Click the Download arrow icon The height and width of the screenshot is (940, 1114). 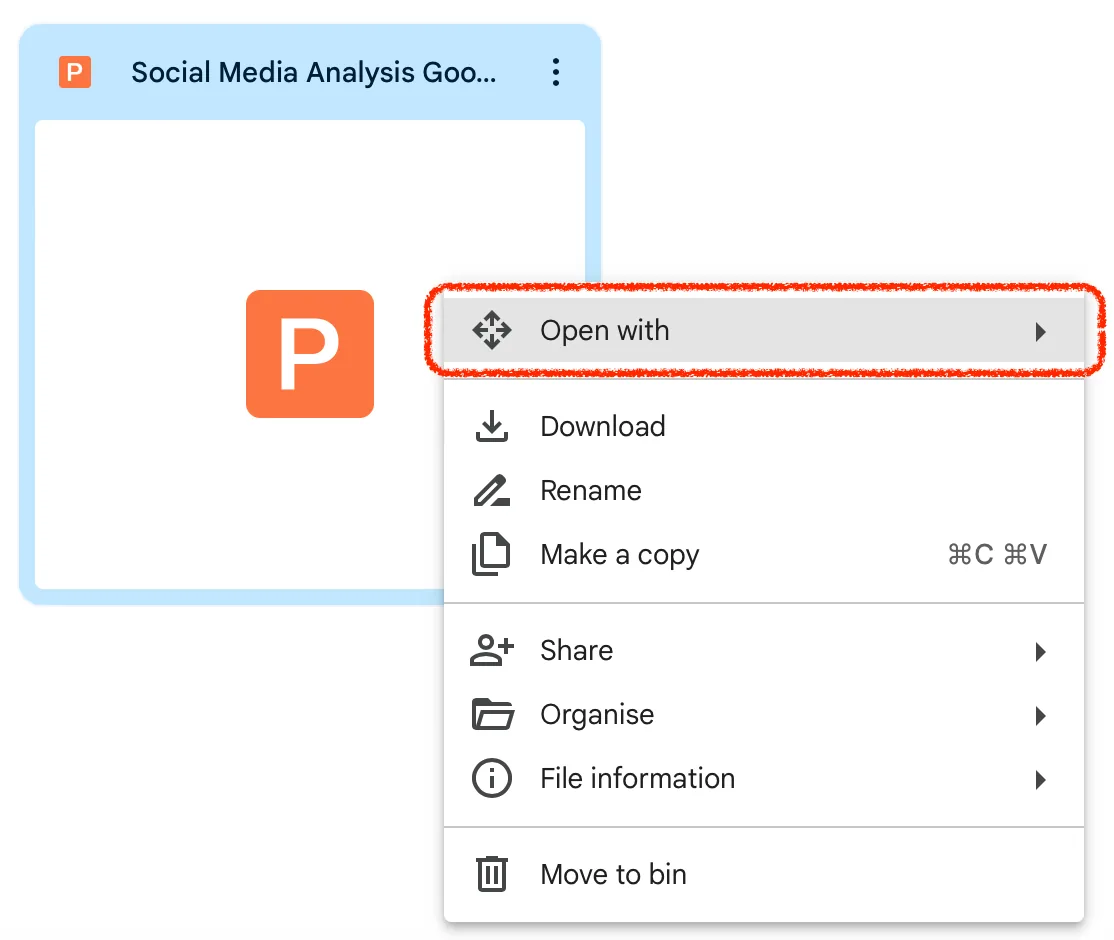492,426
